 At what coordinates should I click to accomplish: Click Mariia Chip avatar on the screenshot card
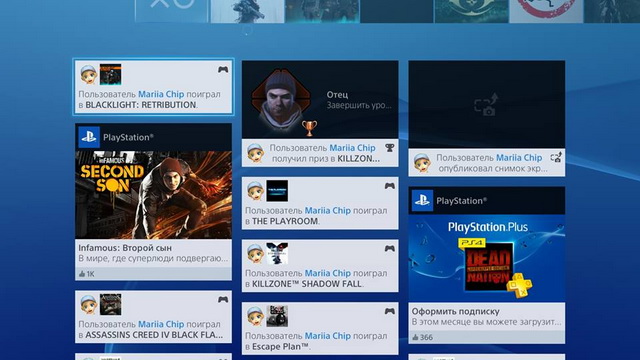(x=422, y=163)
